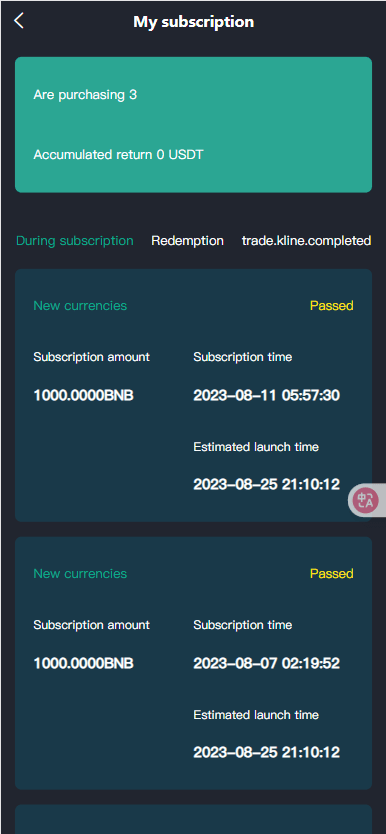Click subscription time 2023-08-11 05:57:30
The width and height of the screenshot is (386, 834).
pos(266,396)
